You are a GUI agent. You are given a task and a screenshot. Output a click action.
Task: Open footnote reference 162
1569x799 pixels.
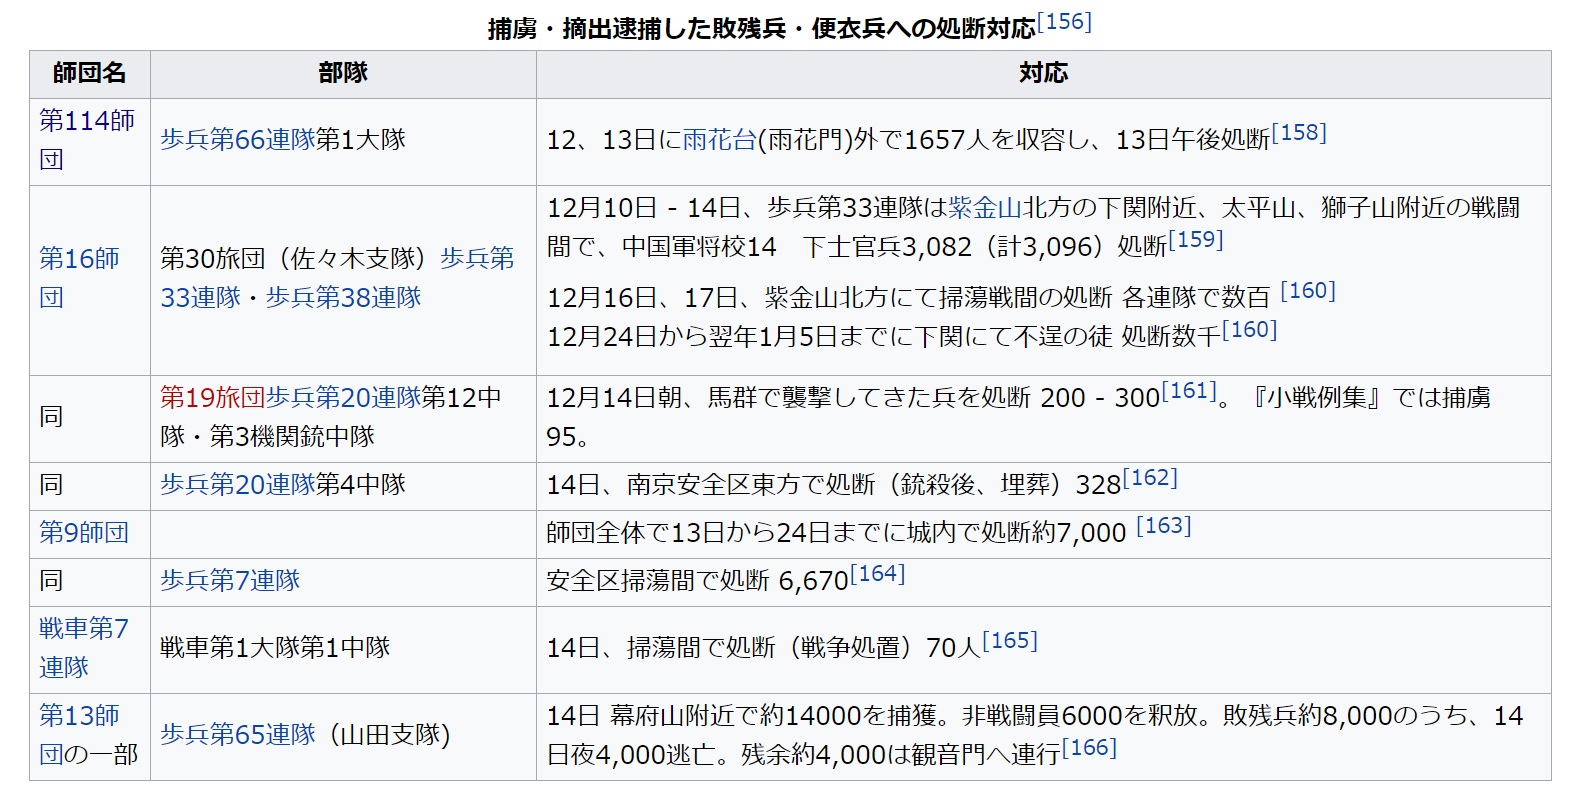(1149, 478)
